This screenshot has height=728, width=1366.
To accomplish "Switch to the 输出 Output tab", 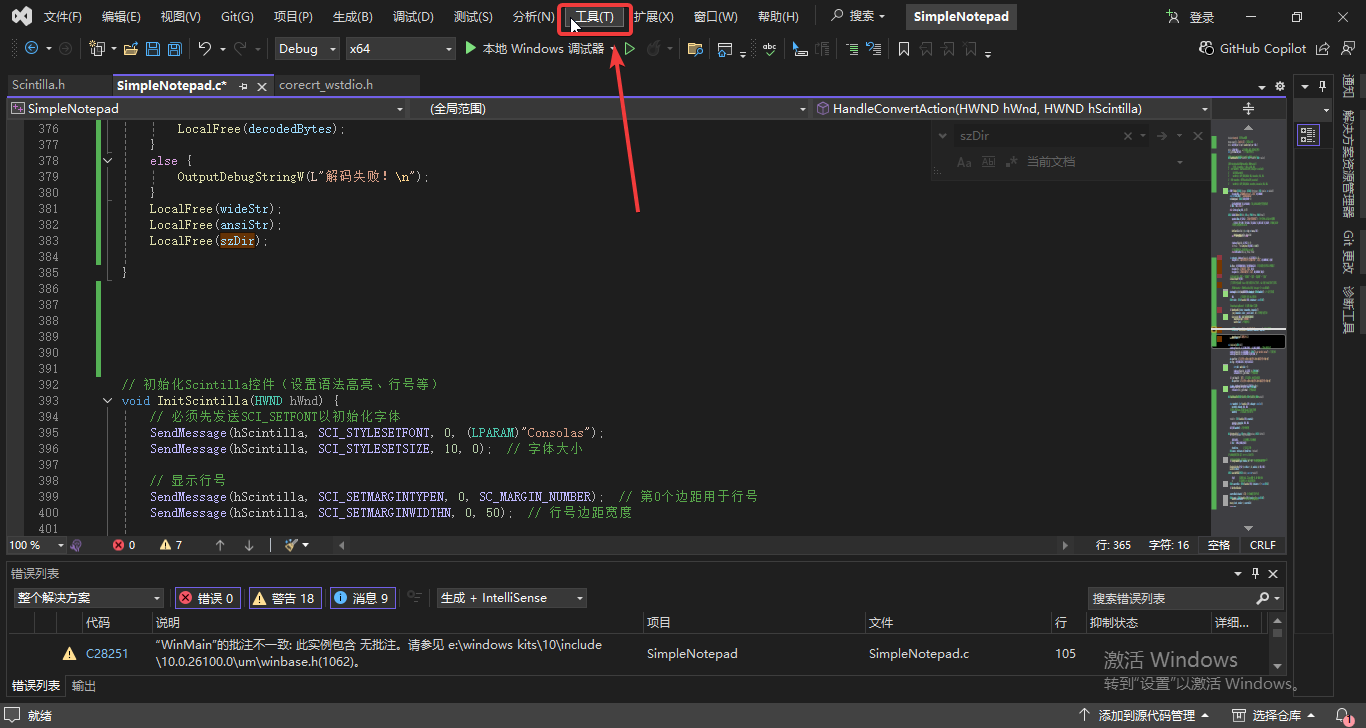I will 84,686.
